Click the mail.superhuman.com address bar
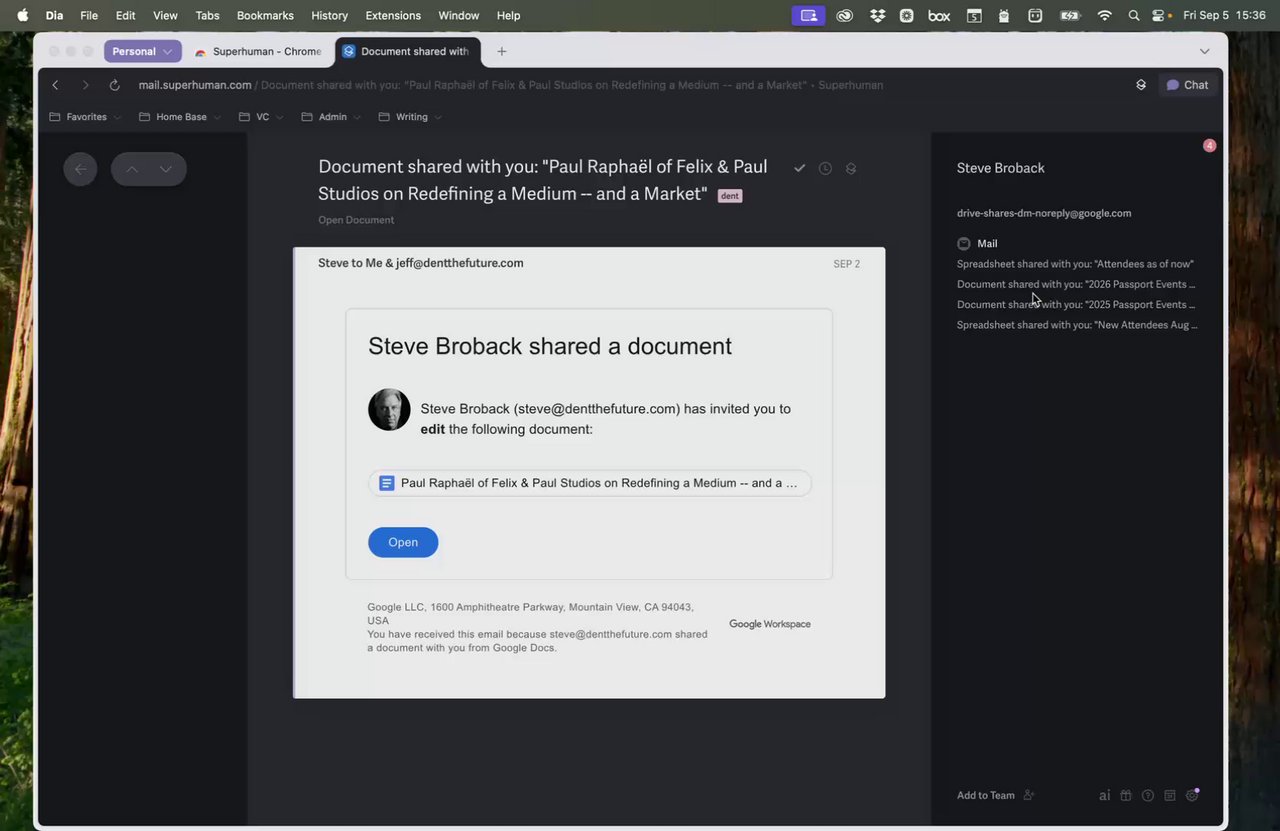 (x=510, y=85)
